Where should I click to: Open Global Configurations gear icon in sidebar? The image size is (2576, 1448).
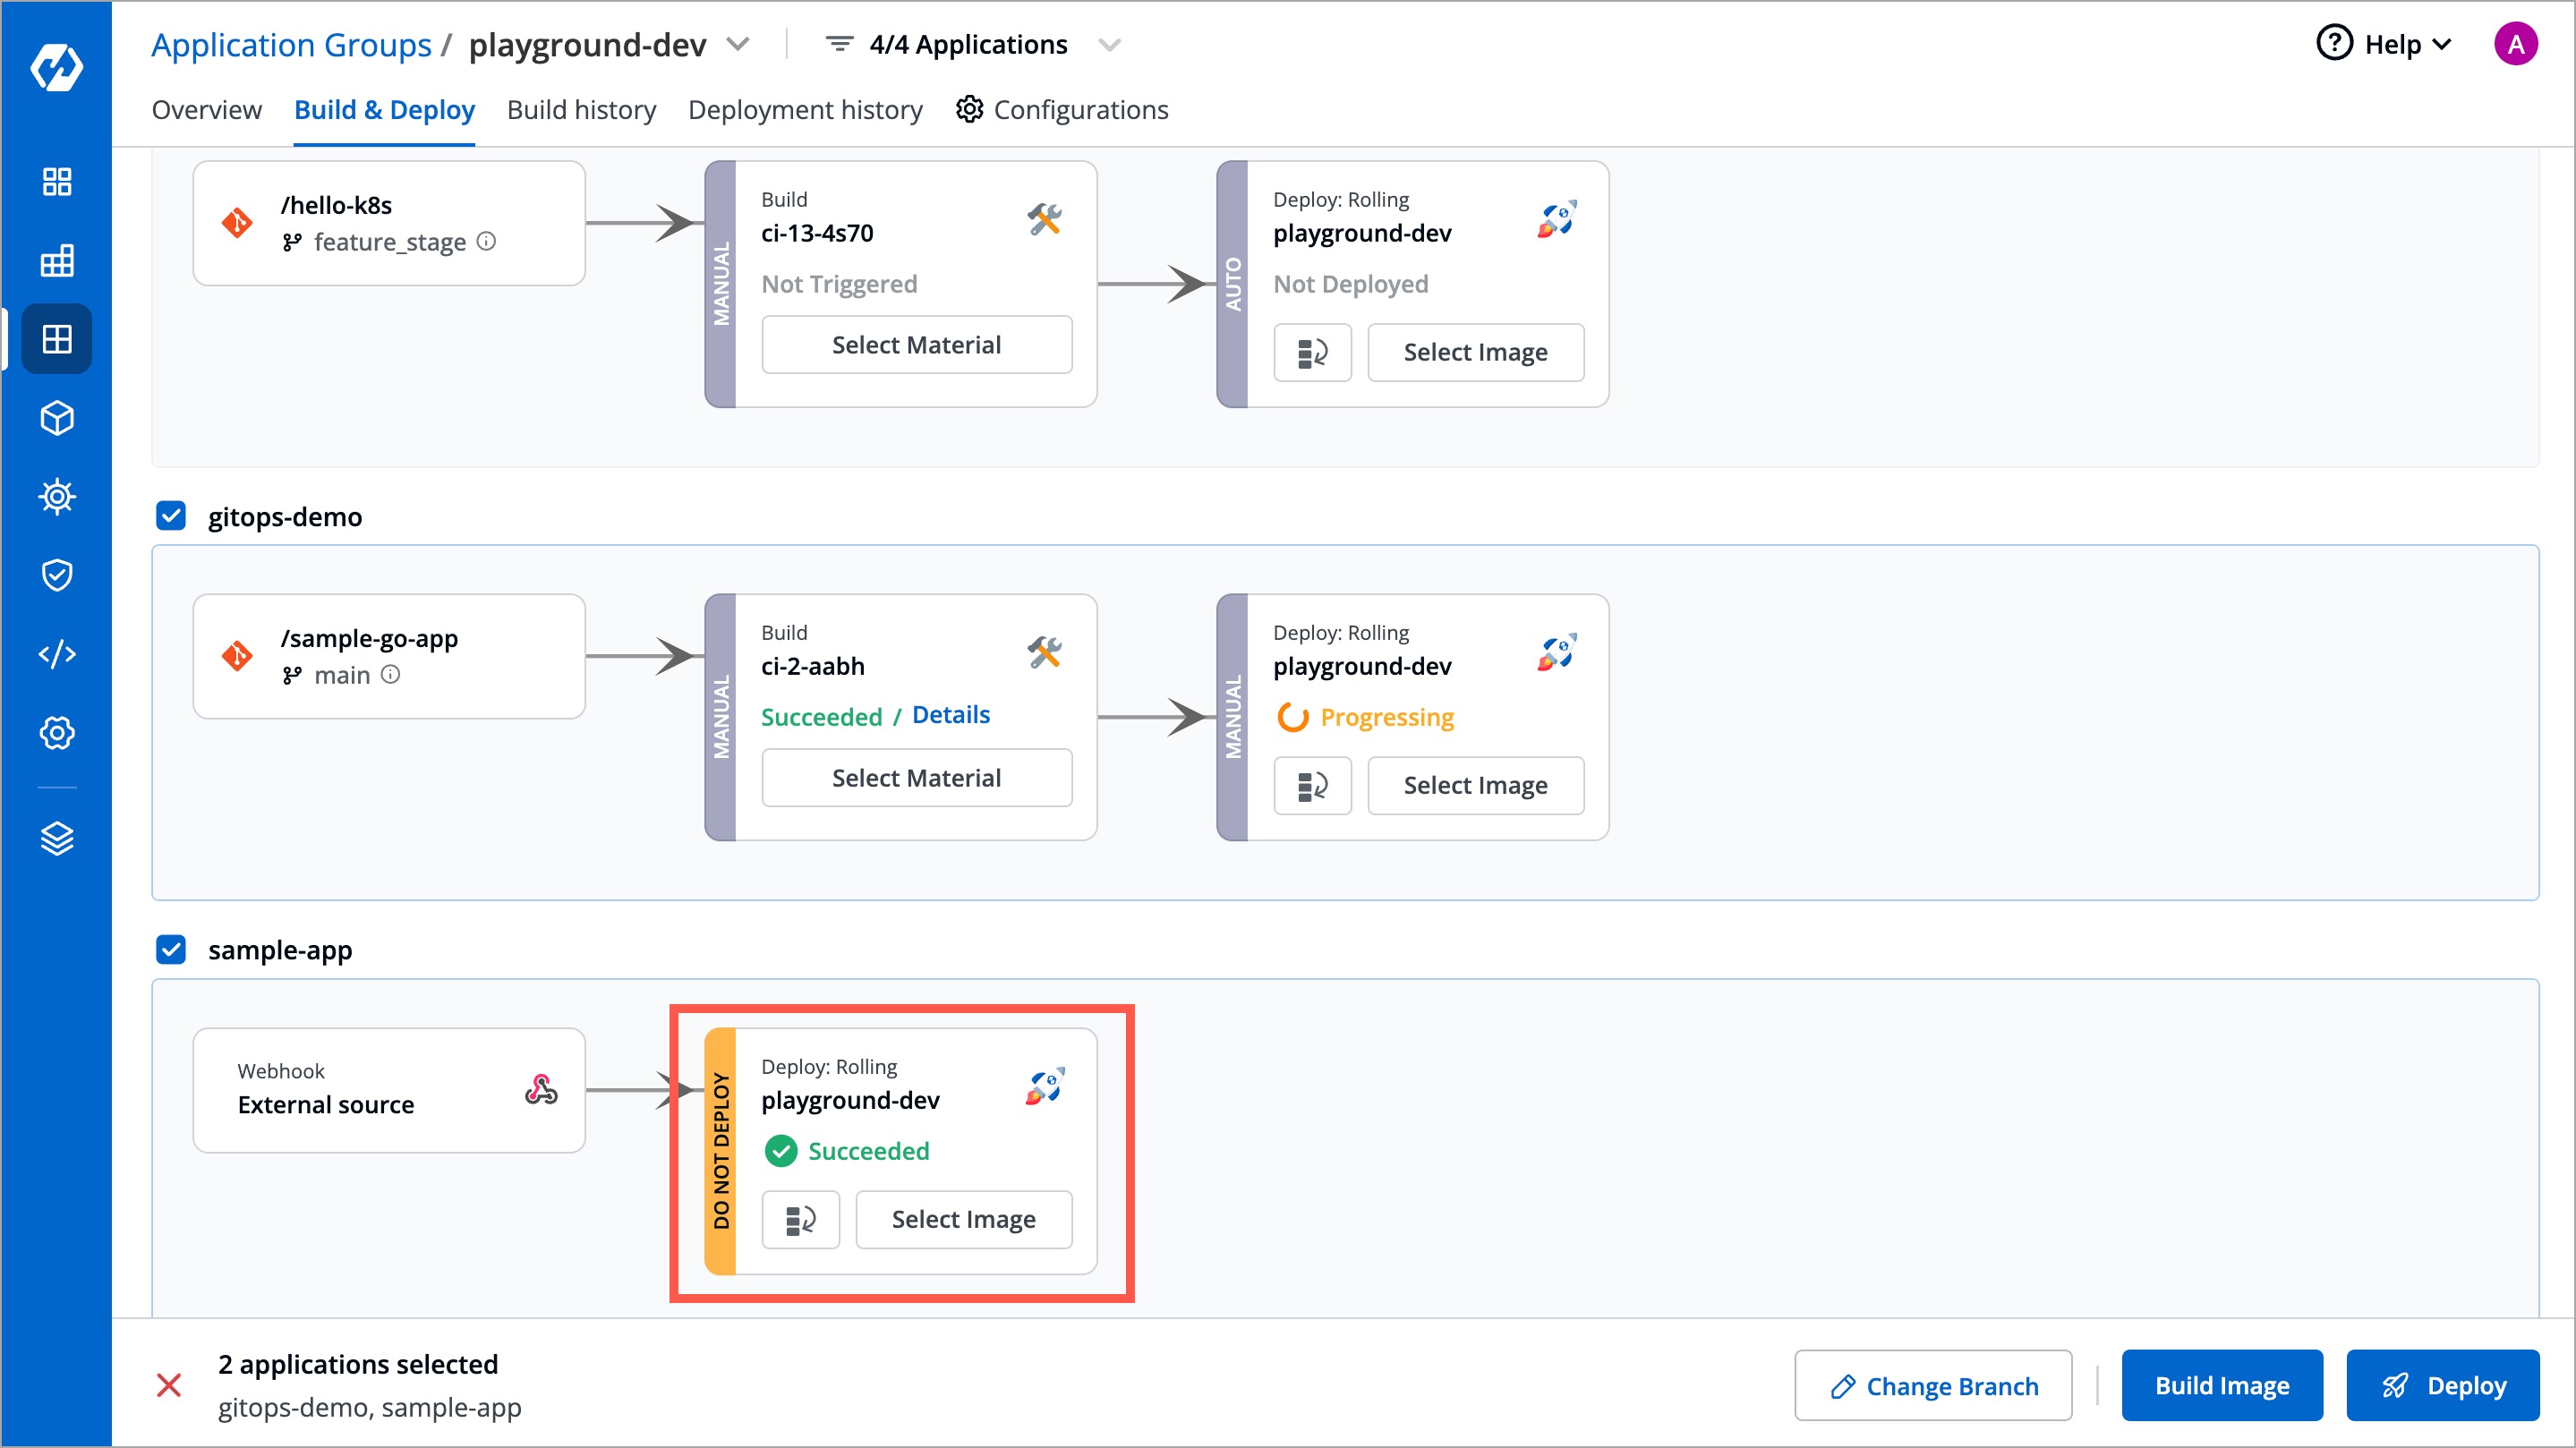[57, 733]
